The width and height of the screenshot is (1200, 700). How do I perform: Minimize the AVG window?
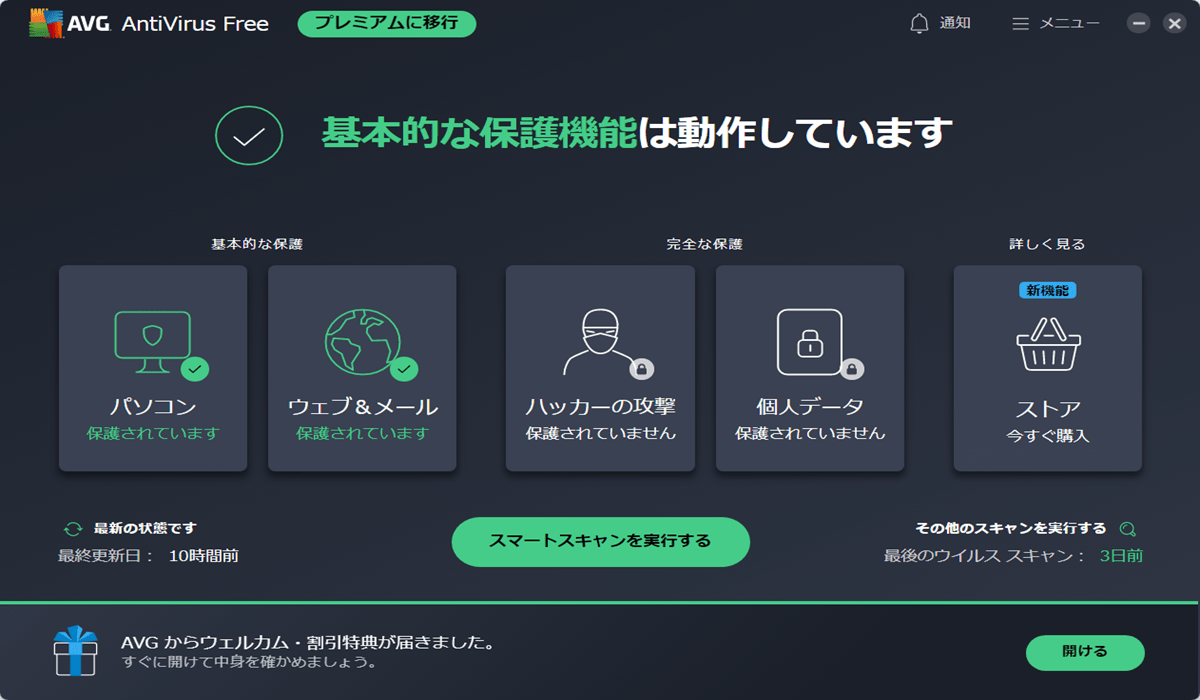(x=1138, y=23)
